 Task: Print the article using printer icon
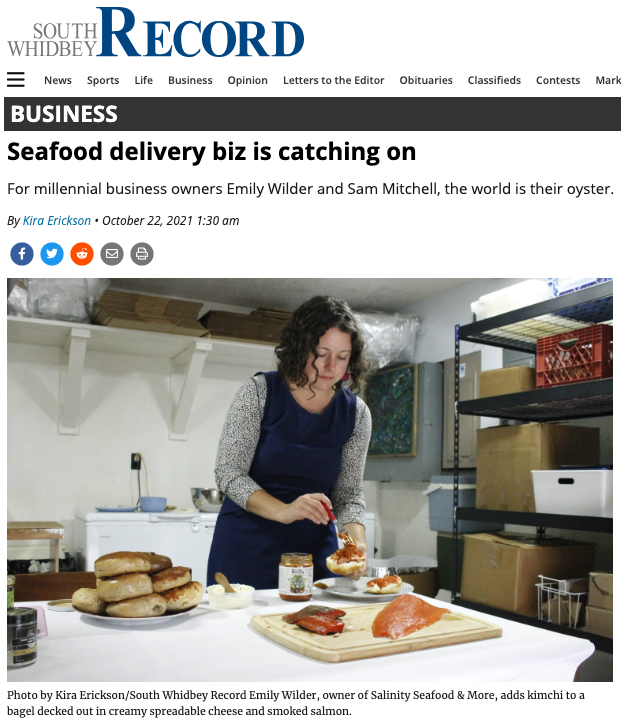coord(142,254)
